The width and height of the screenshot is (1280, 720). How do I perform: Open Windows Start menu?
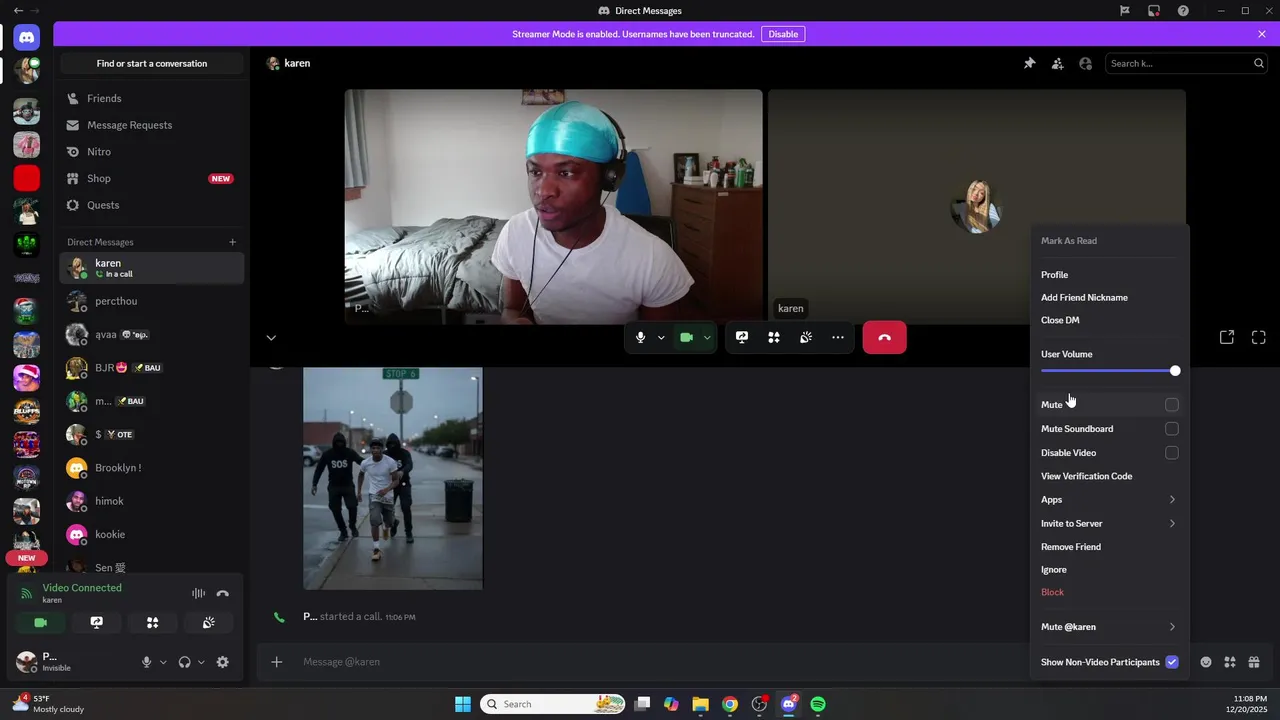pyautogui.click(x=462, y=704)
